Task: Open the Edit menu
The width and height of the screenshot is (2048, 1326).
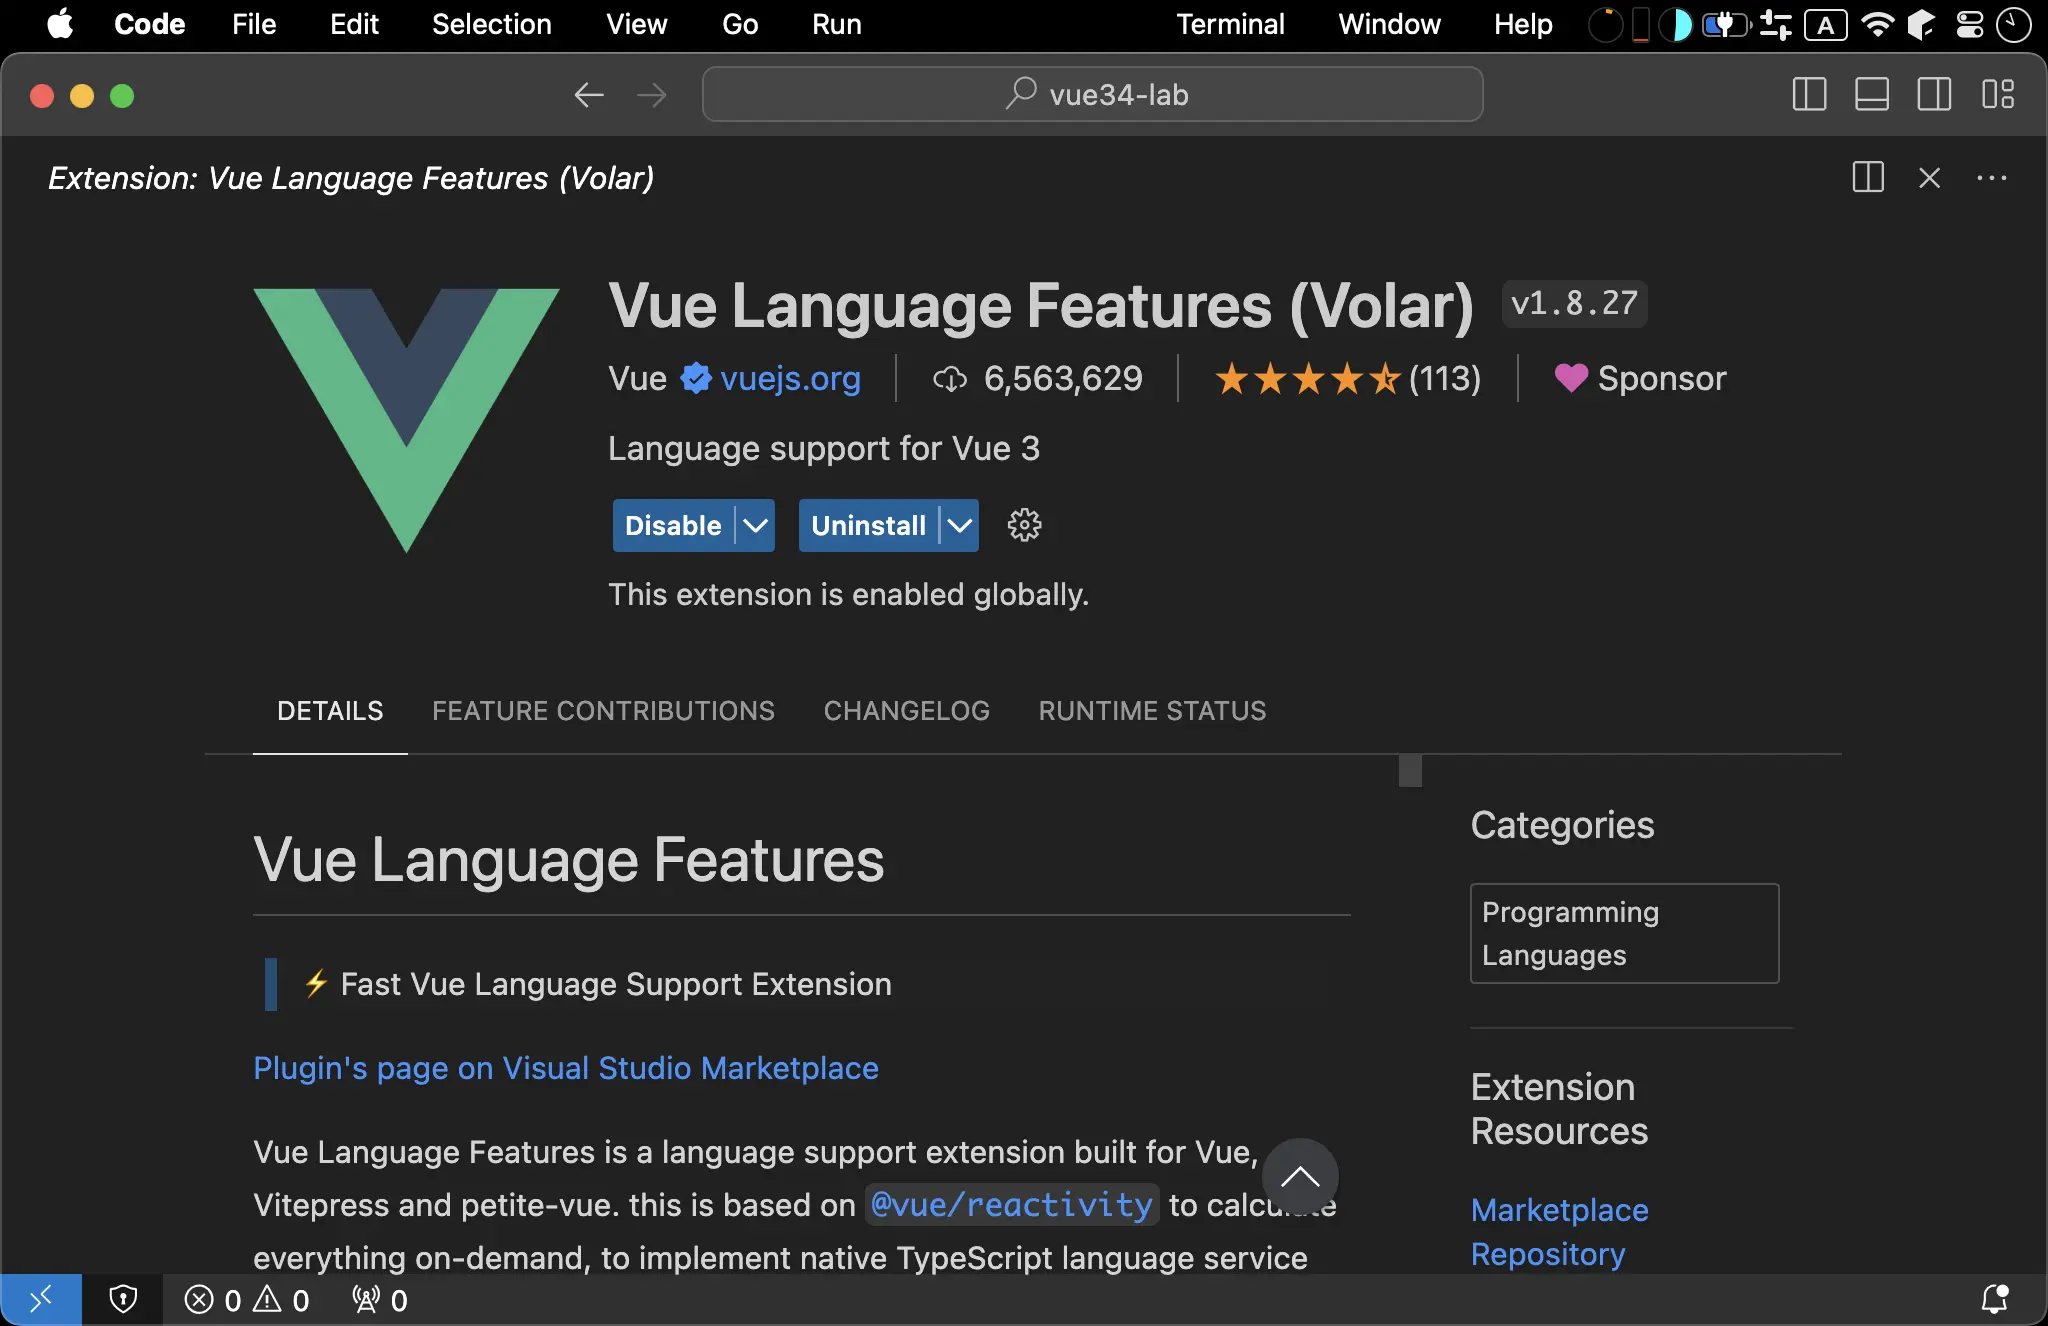Action: [x=354, y=24]
